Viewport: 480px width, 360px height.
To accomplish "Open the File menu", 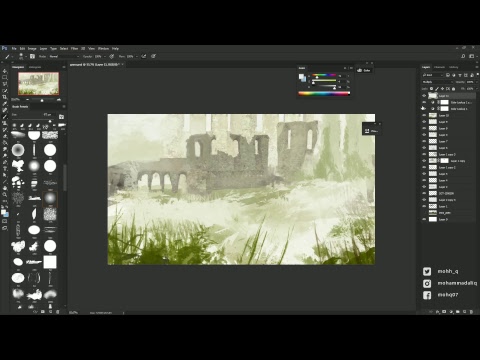I will tap(14, 49).
